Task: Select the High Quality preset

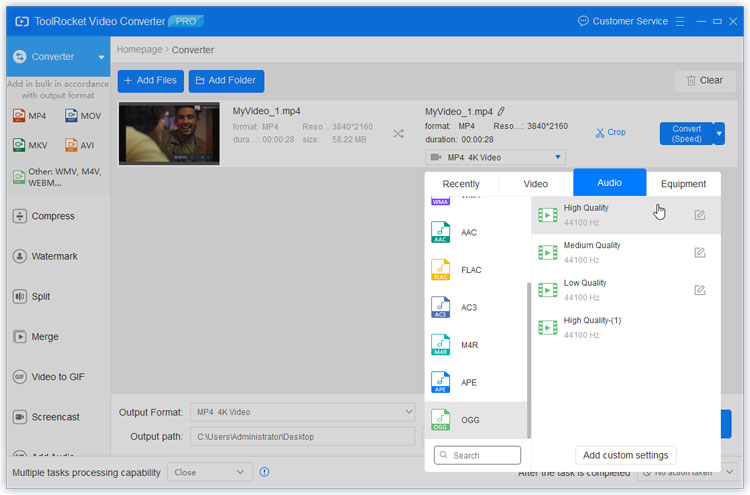Action: (626, 215)
